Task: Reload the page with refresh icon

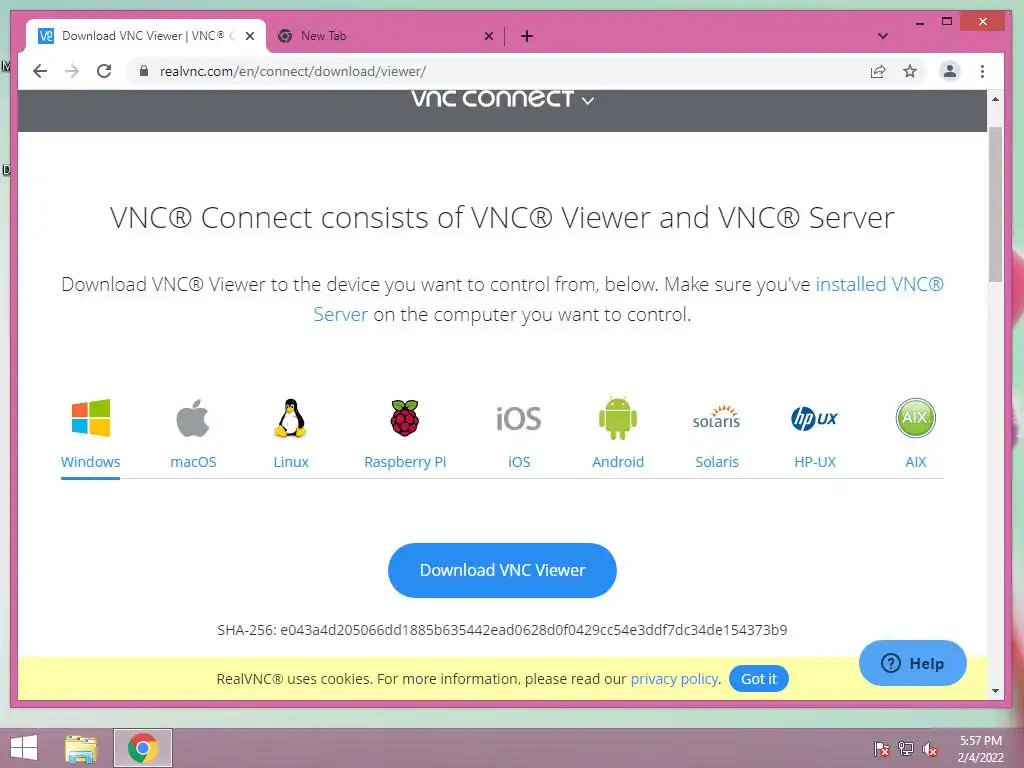Action: click(x=104, y=71)
